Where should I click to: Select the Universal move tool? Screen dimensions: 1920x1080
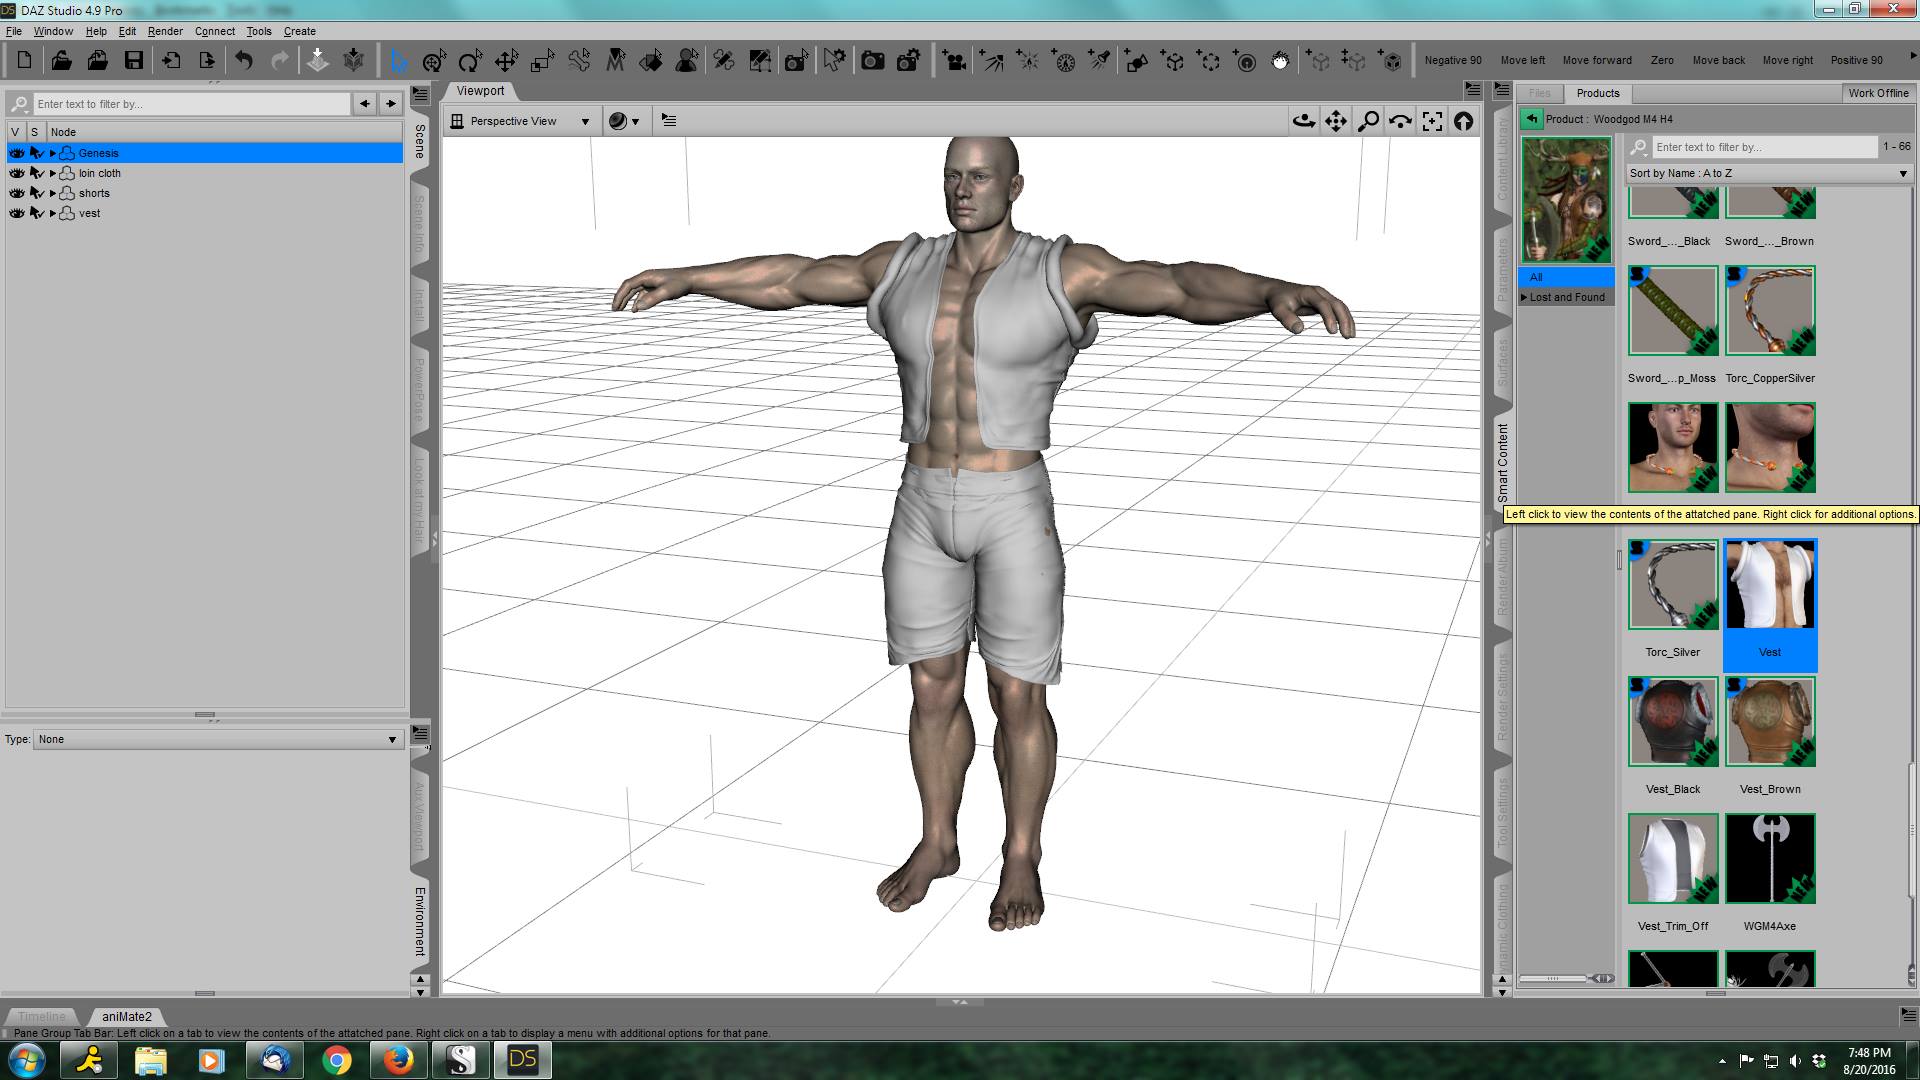click(x=433, y=61)
